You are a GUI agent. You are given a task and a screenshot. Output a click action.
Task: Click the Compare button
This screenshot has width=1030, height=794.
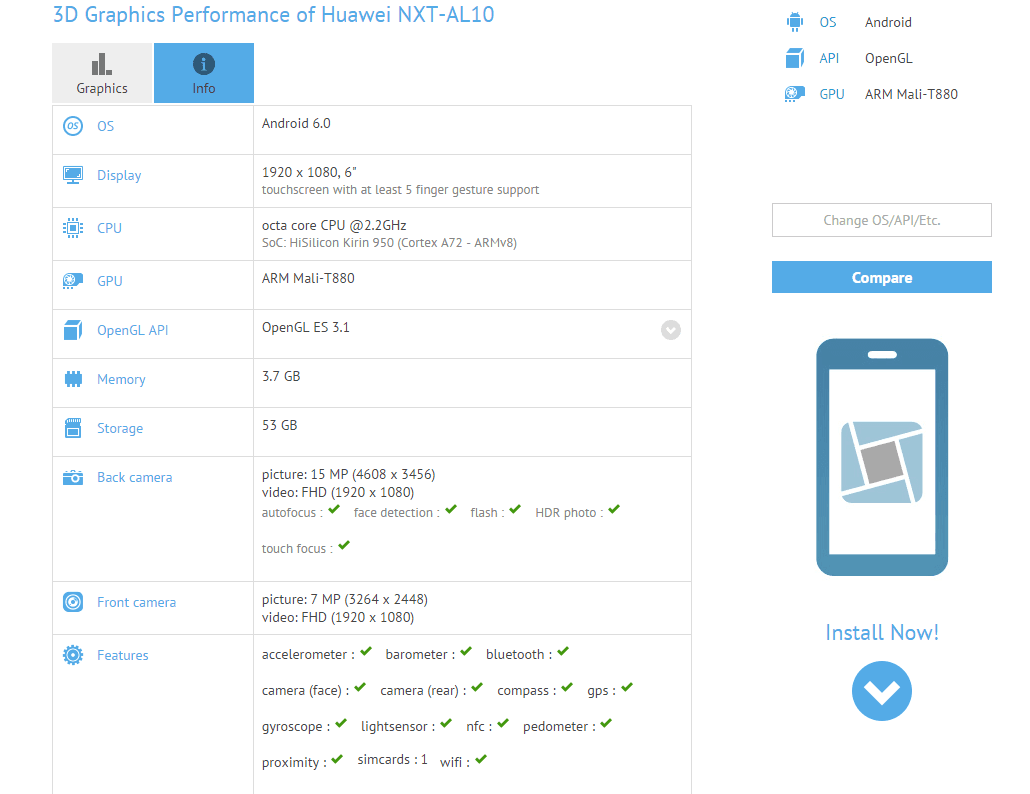click(x=882, y=277)
